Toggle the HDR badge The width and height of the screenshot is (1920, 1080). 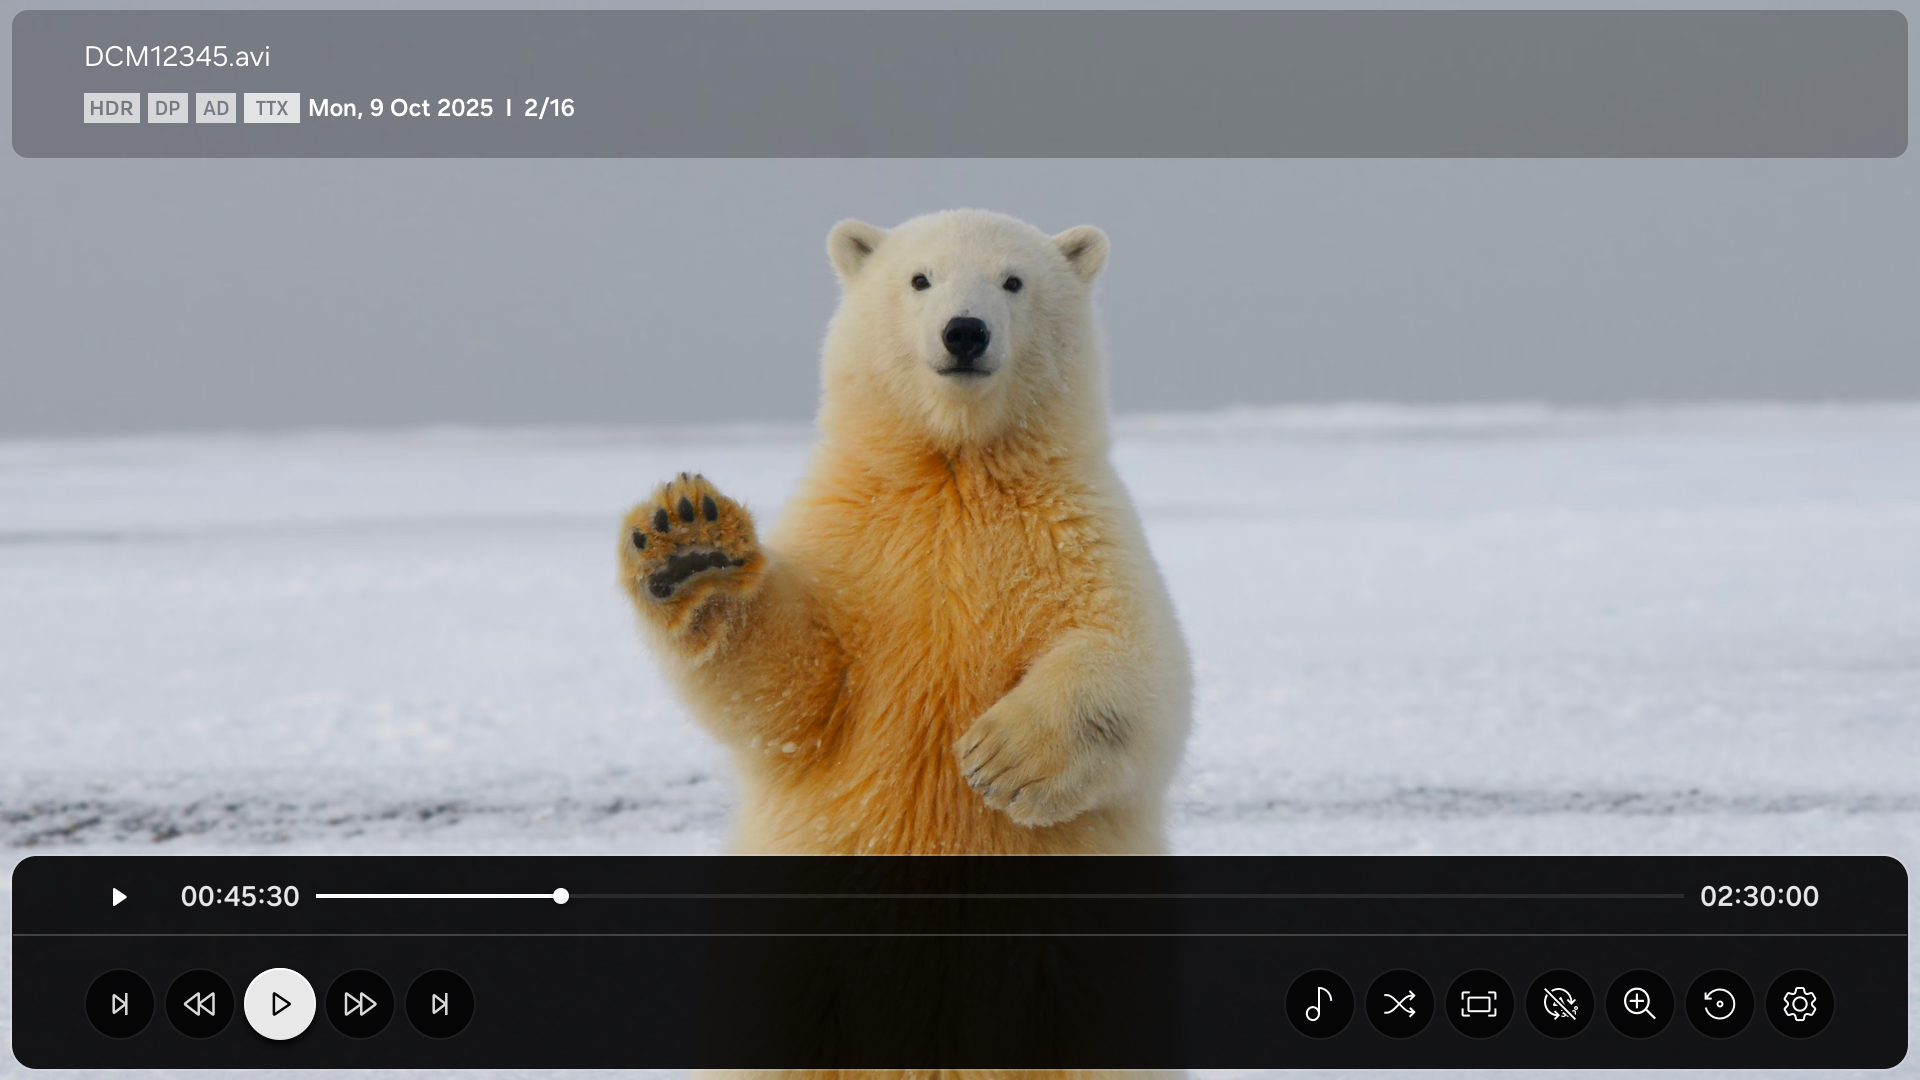[x=111, y=108]
